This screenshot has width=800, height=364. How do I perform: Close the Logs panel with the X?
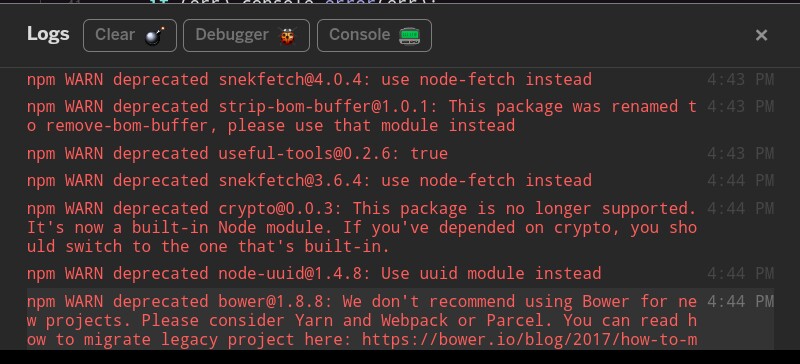[x=761, y=35]
